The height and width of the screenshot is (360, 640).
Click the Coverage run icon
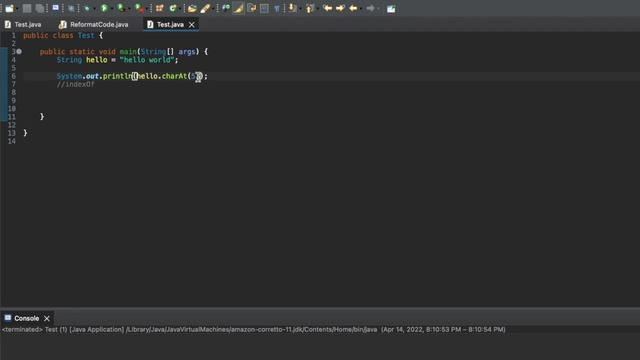[121, 8]
